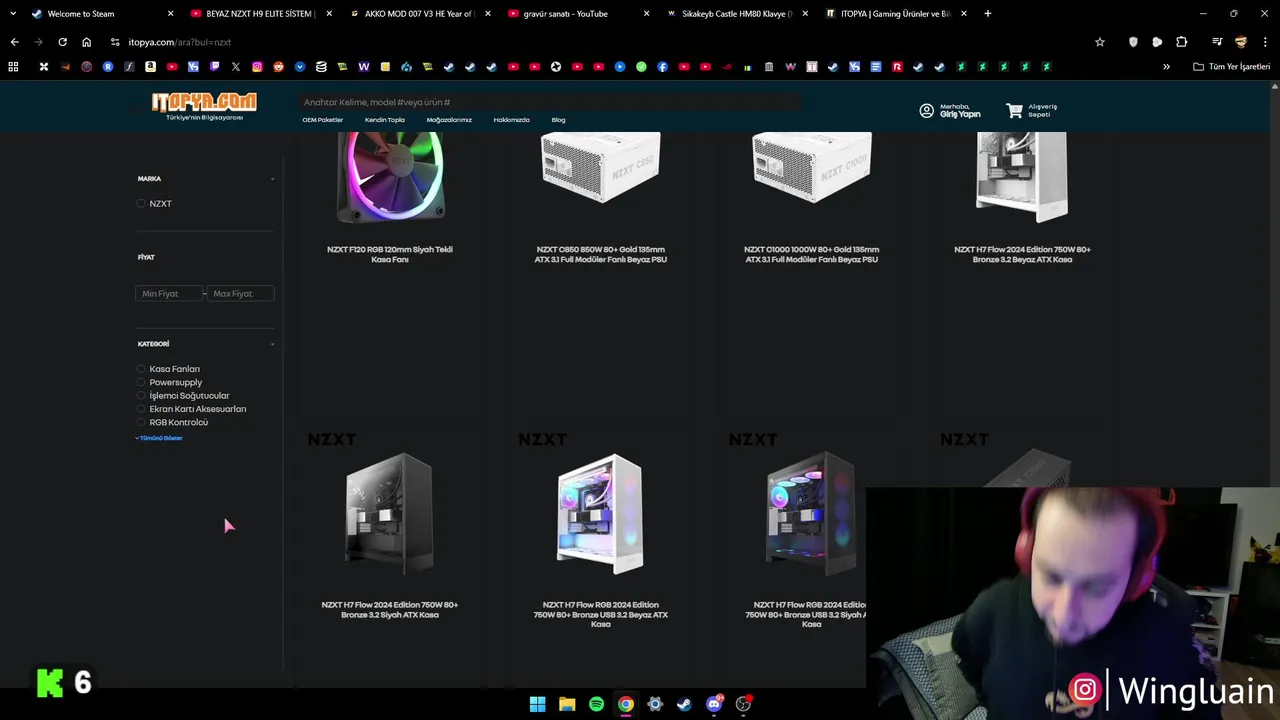
Task: Click the user account icon
Action: (x=926, y=111)
